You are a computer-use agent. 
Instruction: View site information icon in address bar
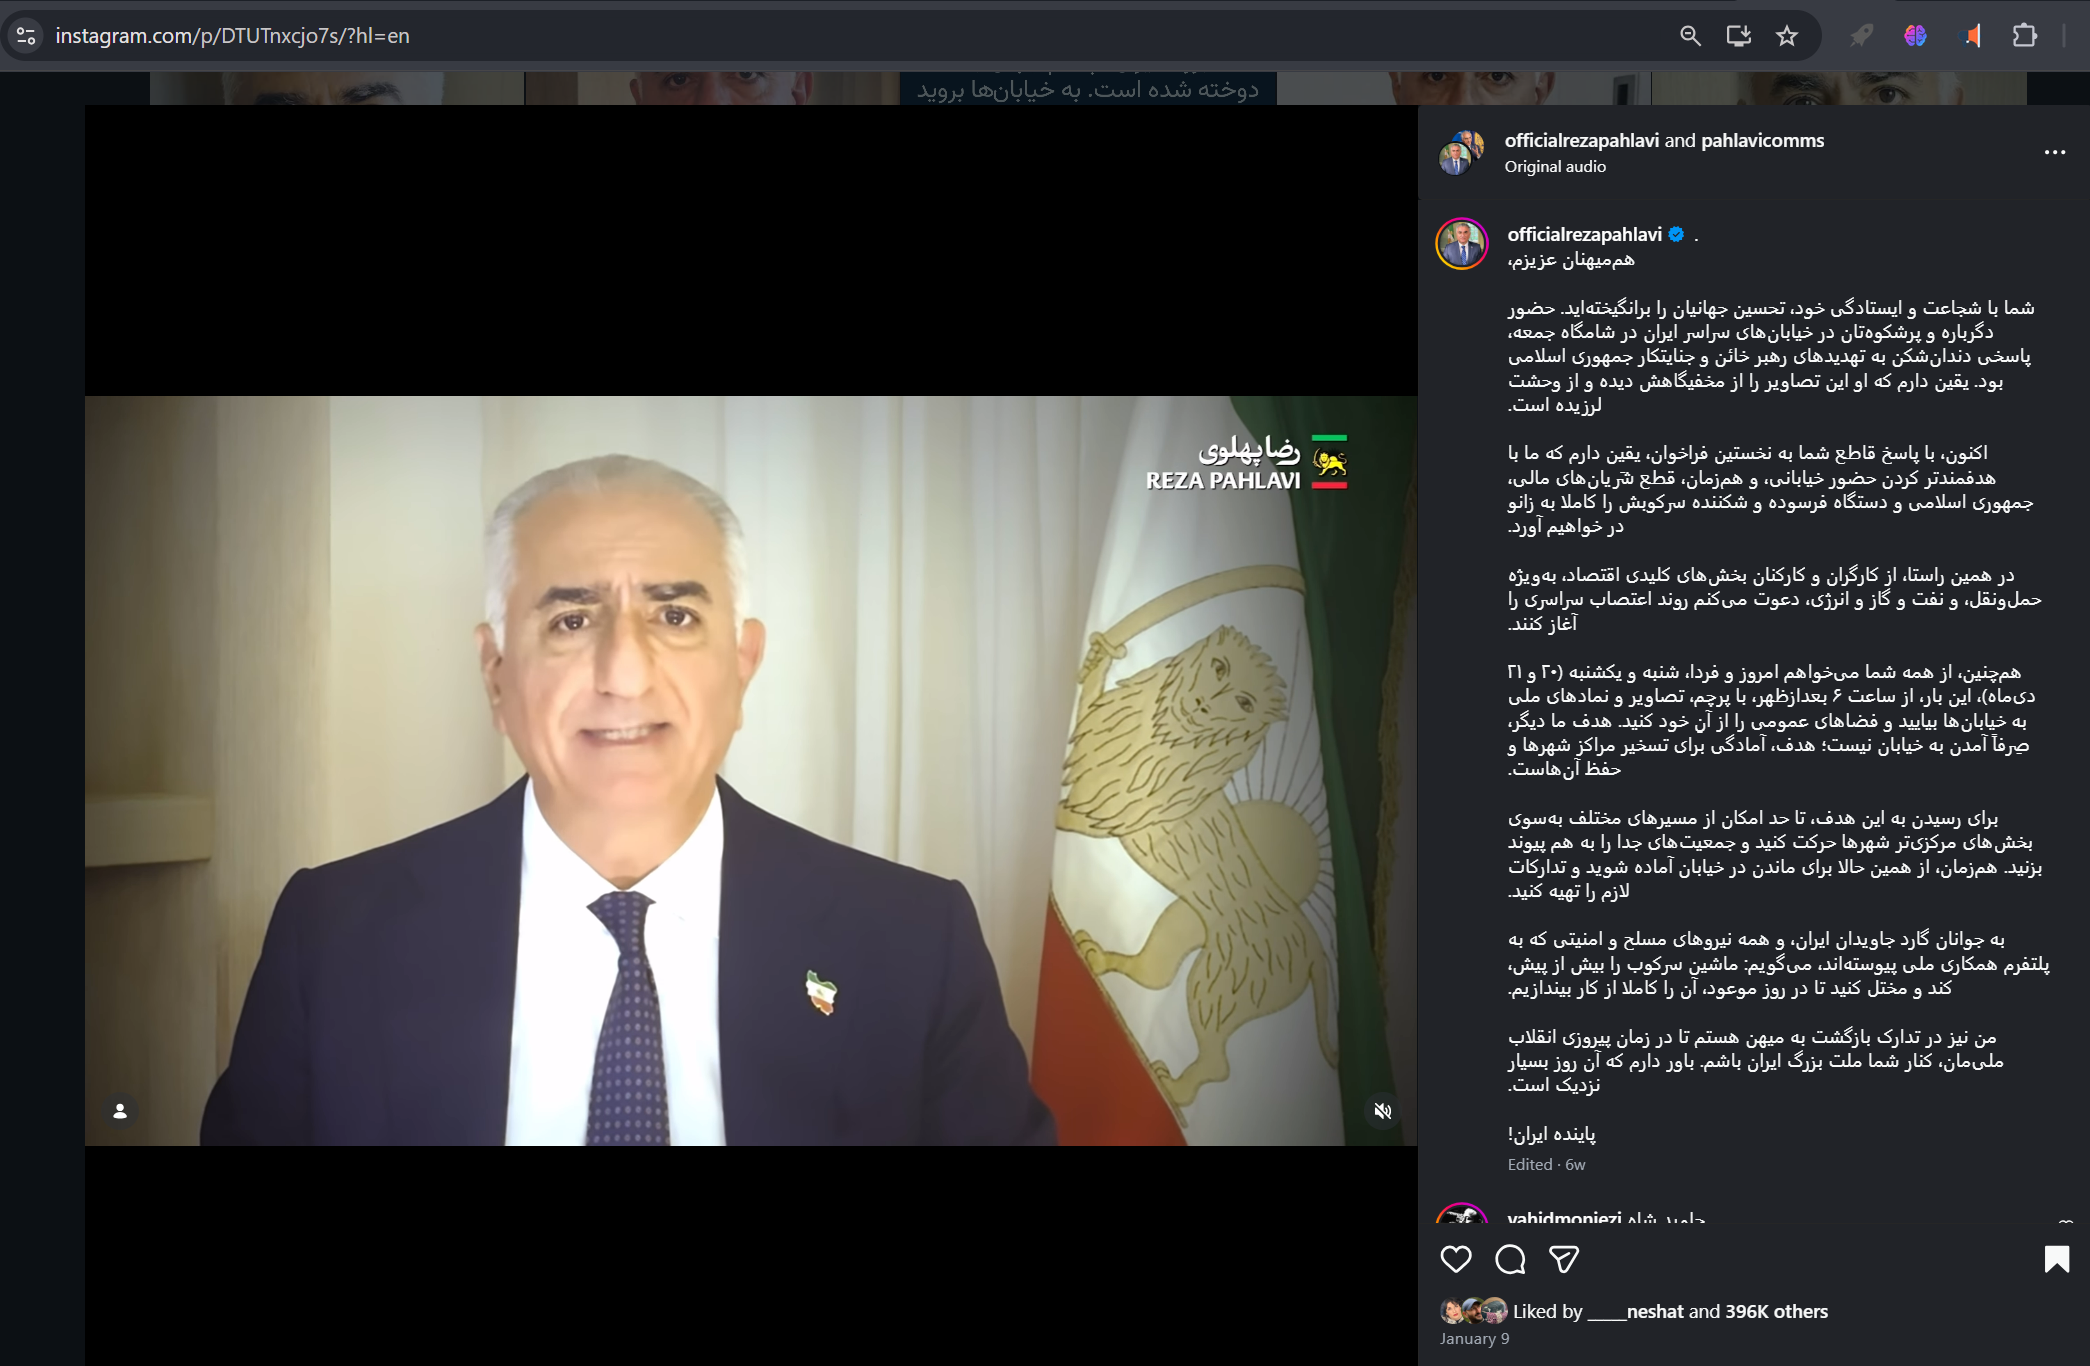pyautogui.click(x=26, y=36)
